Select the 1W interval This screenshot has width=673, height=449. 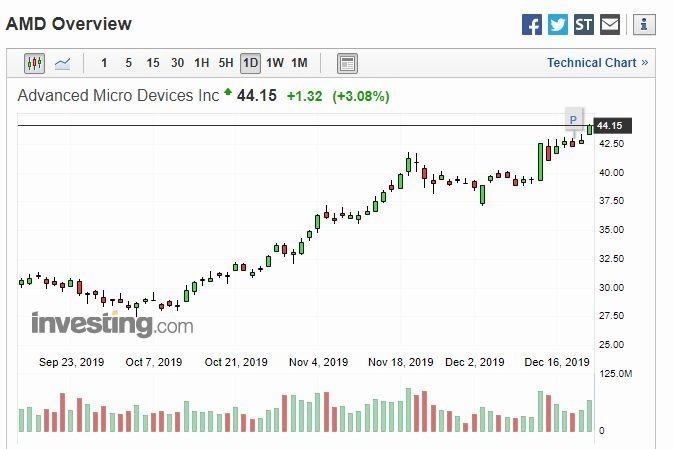pyautogui.click(x=275, y=63)
